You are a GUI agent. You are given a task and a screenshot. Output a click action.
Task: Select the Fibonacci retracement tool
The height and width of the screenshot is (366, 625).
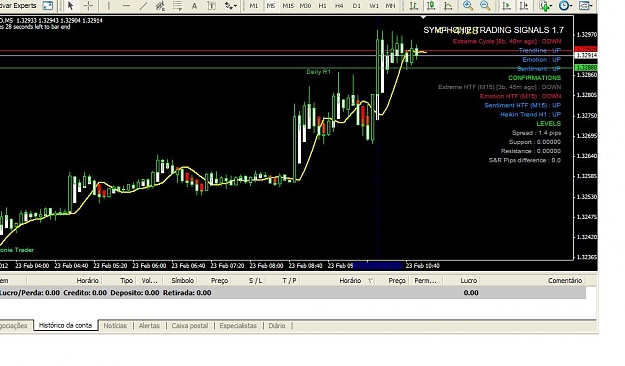pyautogui.click(x=177, y=6)
